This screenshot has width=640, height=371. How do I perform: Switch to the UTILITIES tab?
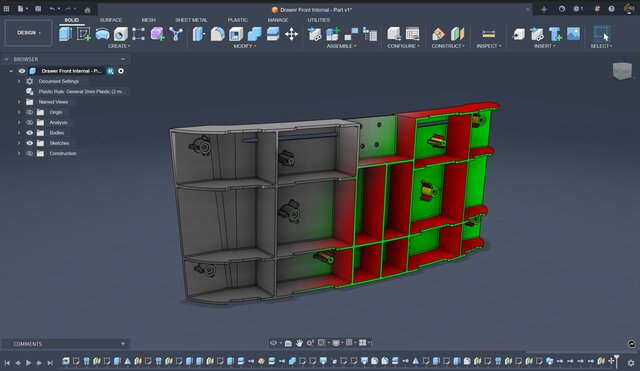[319, 20]
